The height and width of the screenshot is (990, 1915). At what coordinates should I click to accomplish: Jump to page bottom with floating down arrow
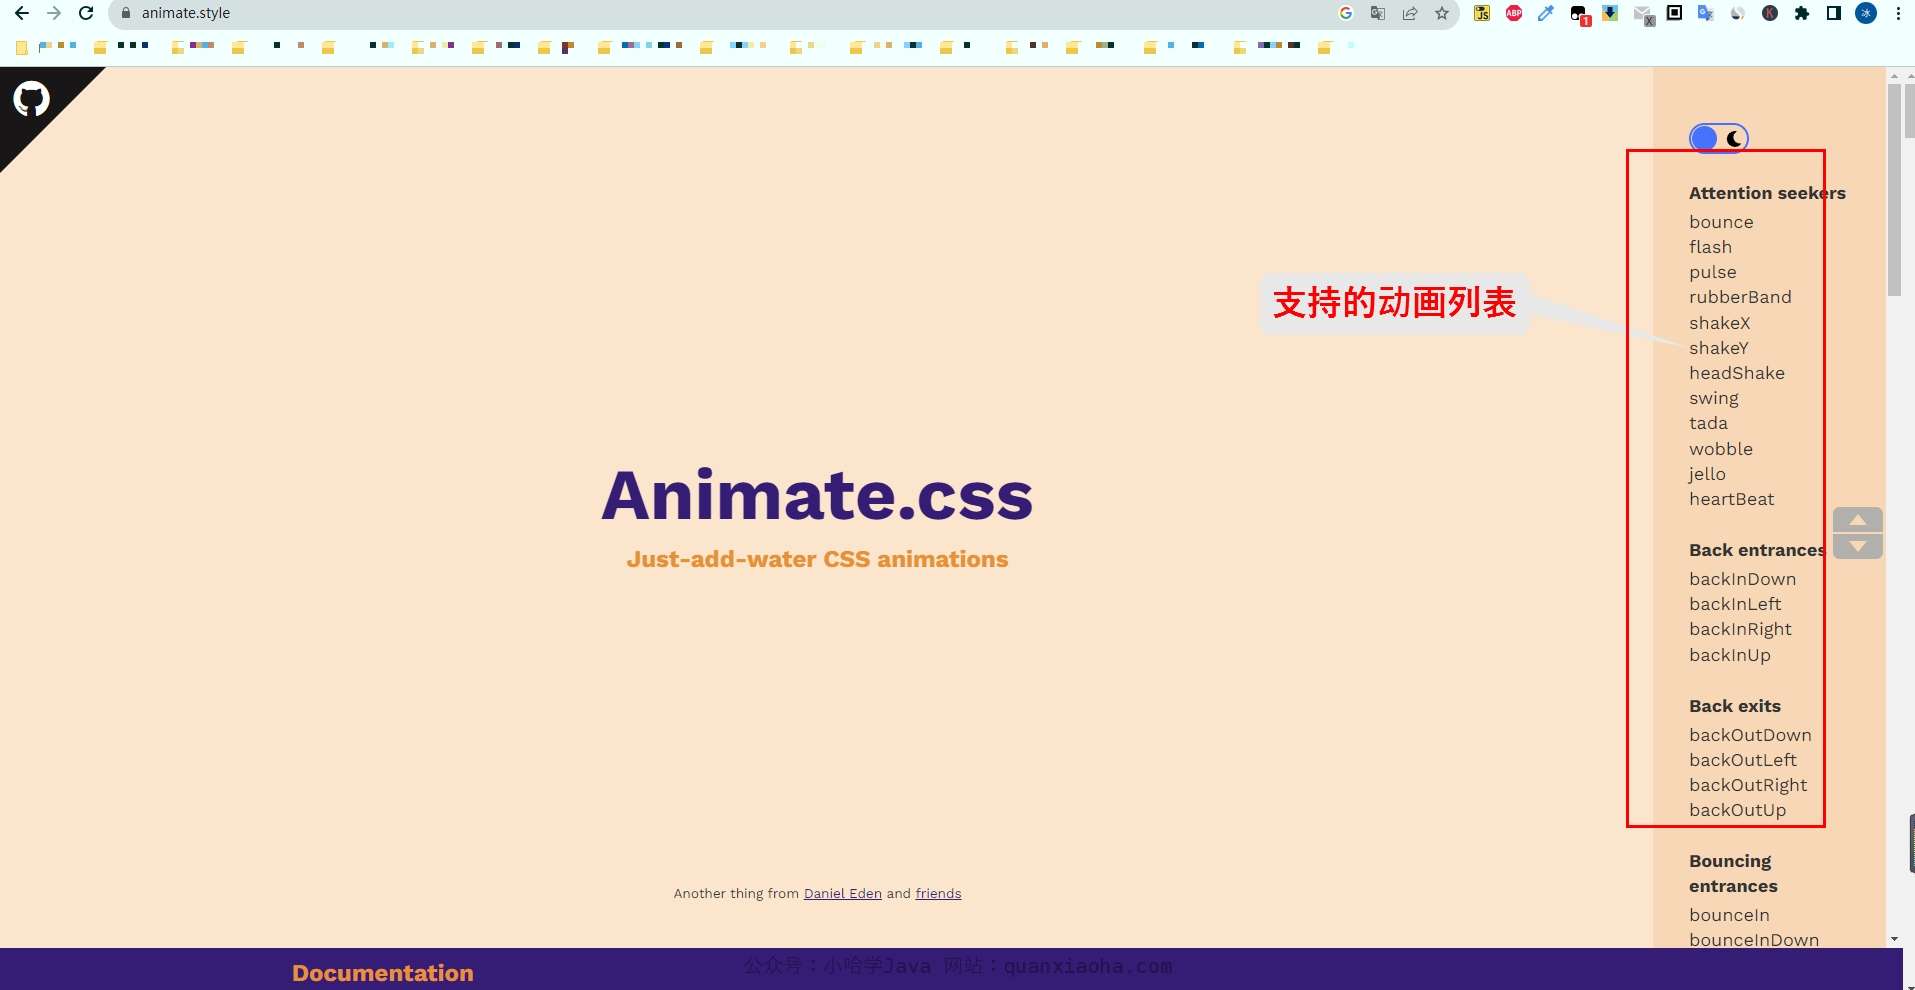1858,546
